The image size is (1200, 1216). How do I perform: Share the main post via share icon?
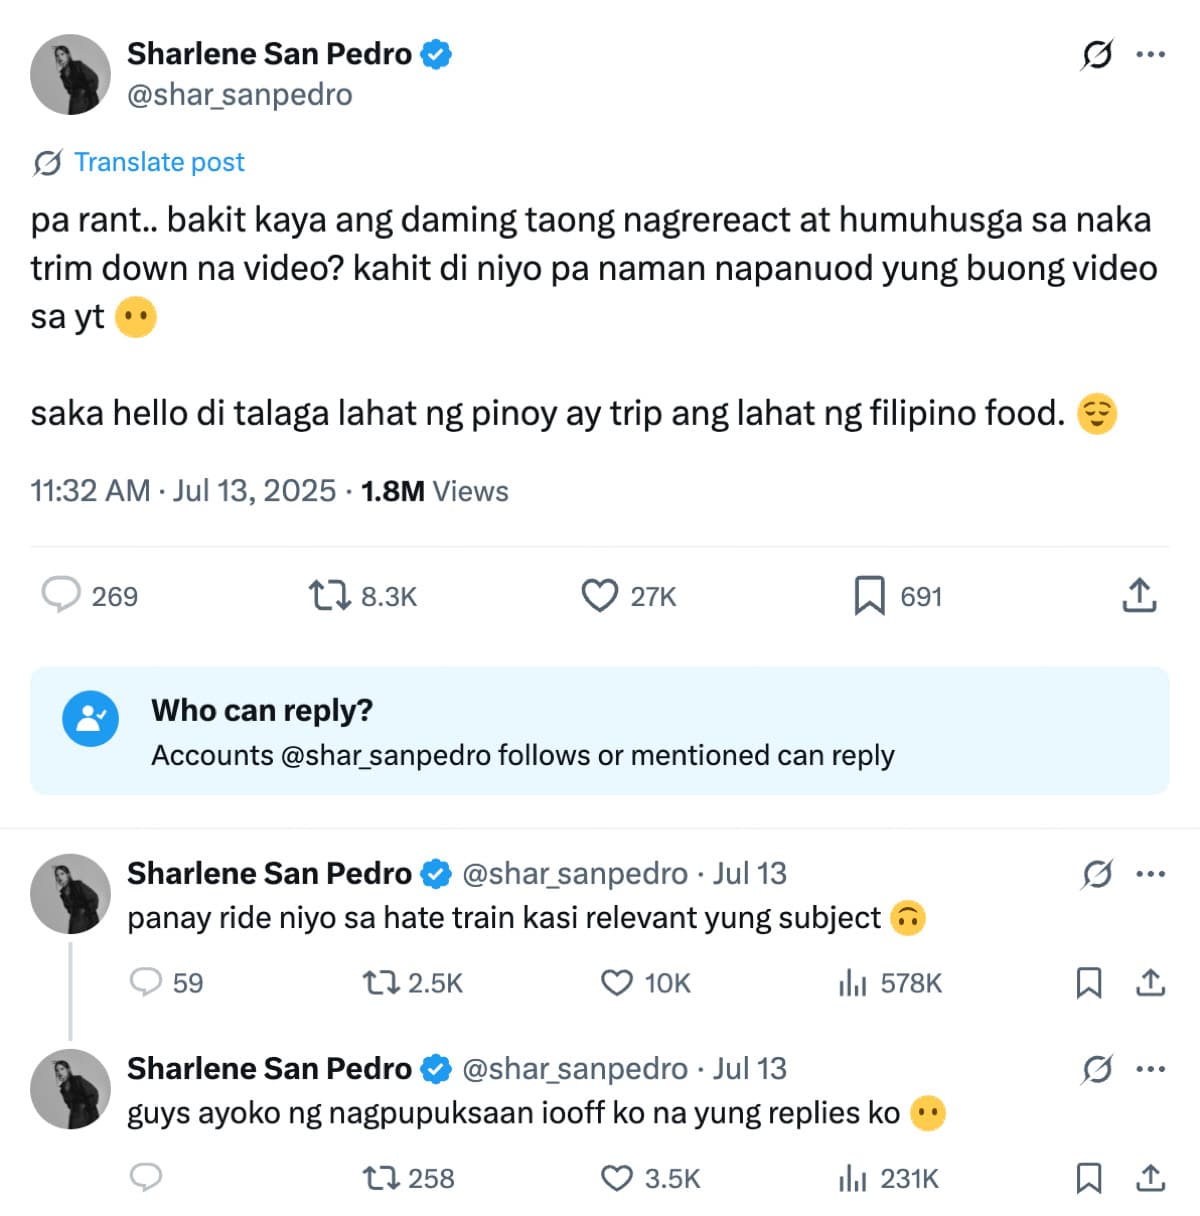point(1139,595)
